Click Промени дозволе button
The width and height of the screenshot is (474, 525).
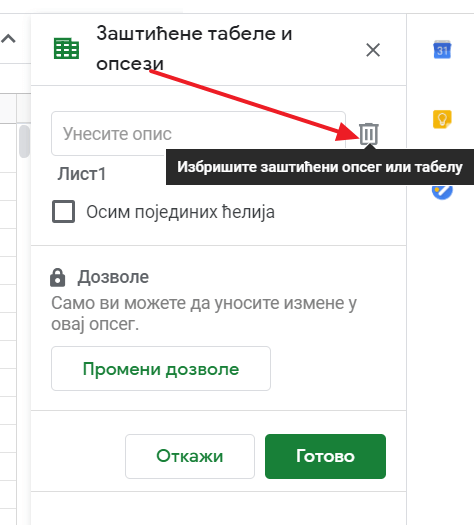coord(161,369)
